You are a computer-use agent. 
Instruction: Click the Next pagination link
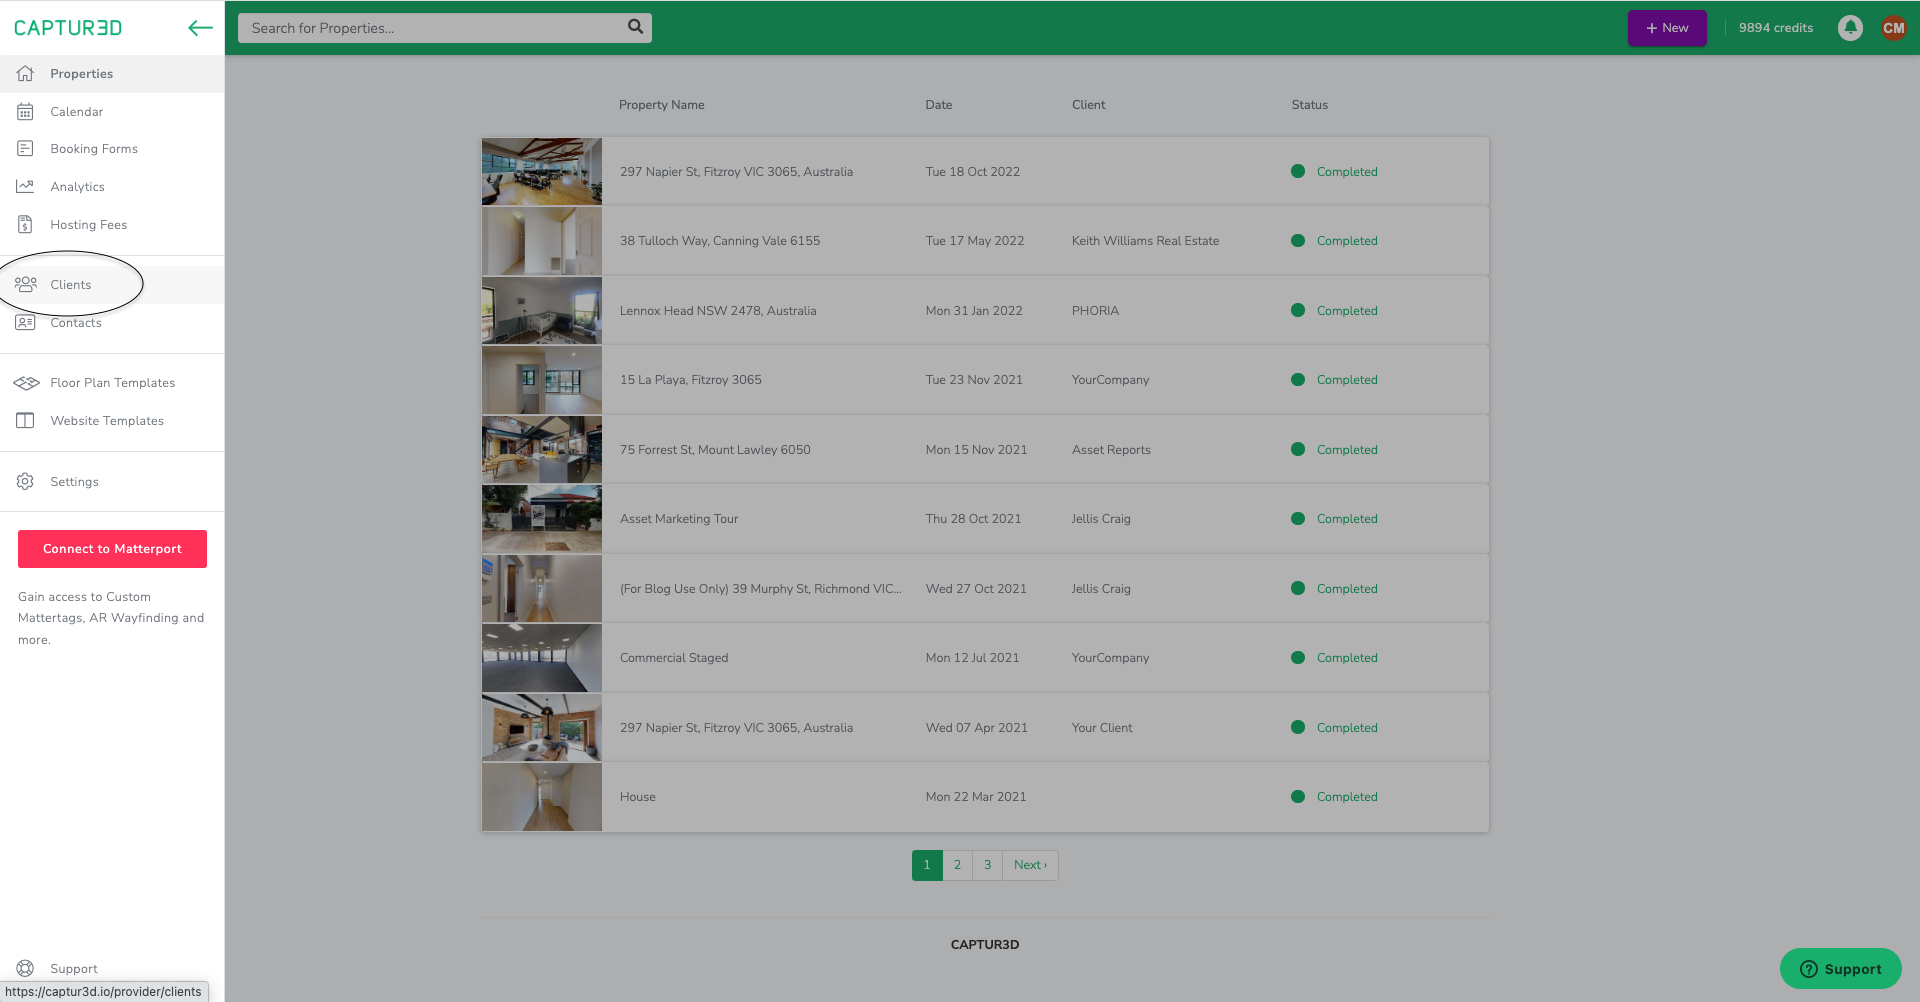point(1030,865)
